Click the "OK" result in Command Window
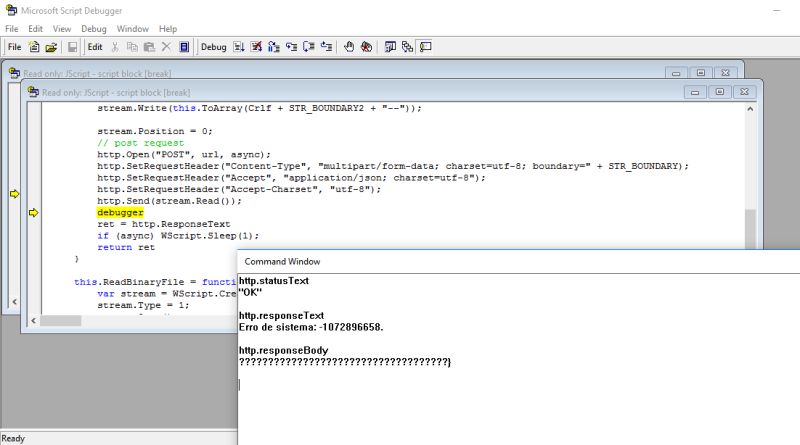Image resolution: width=800 pixels, height=445 pixels. tap(250, 292)
